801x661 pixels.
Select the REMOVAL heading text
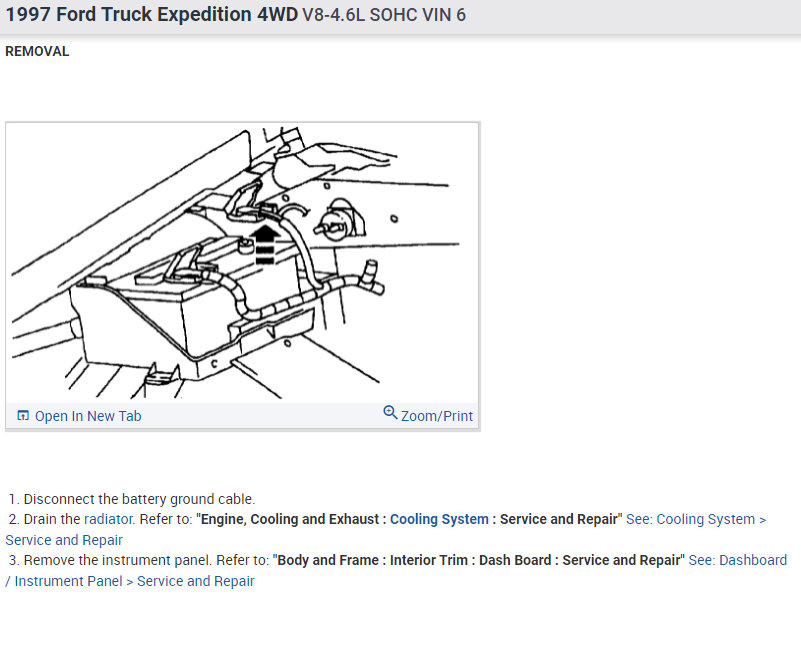tap(37, 51)
